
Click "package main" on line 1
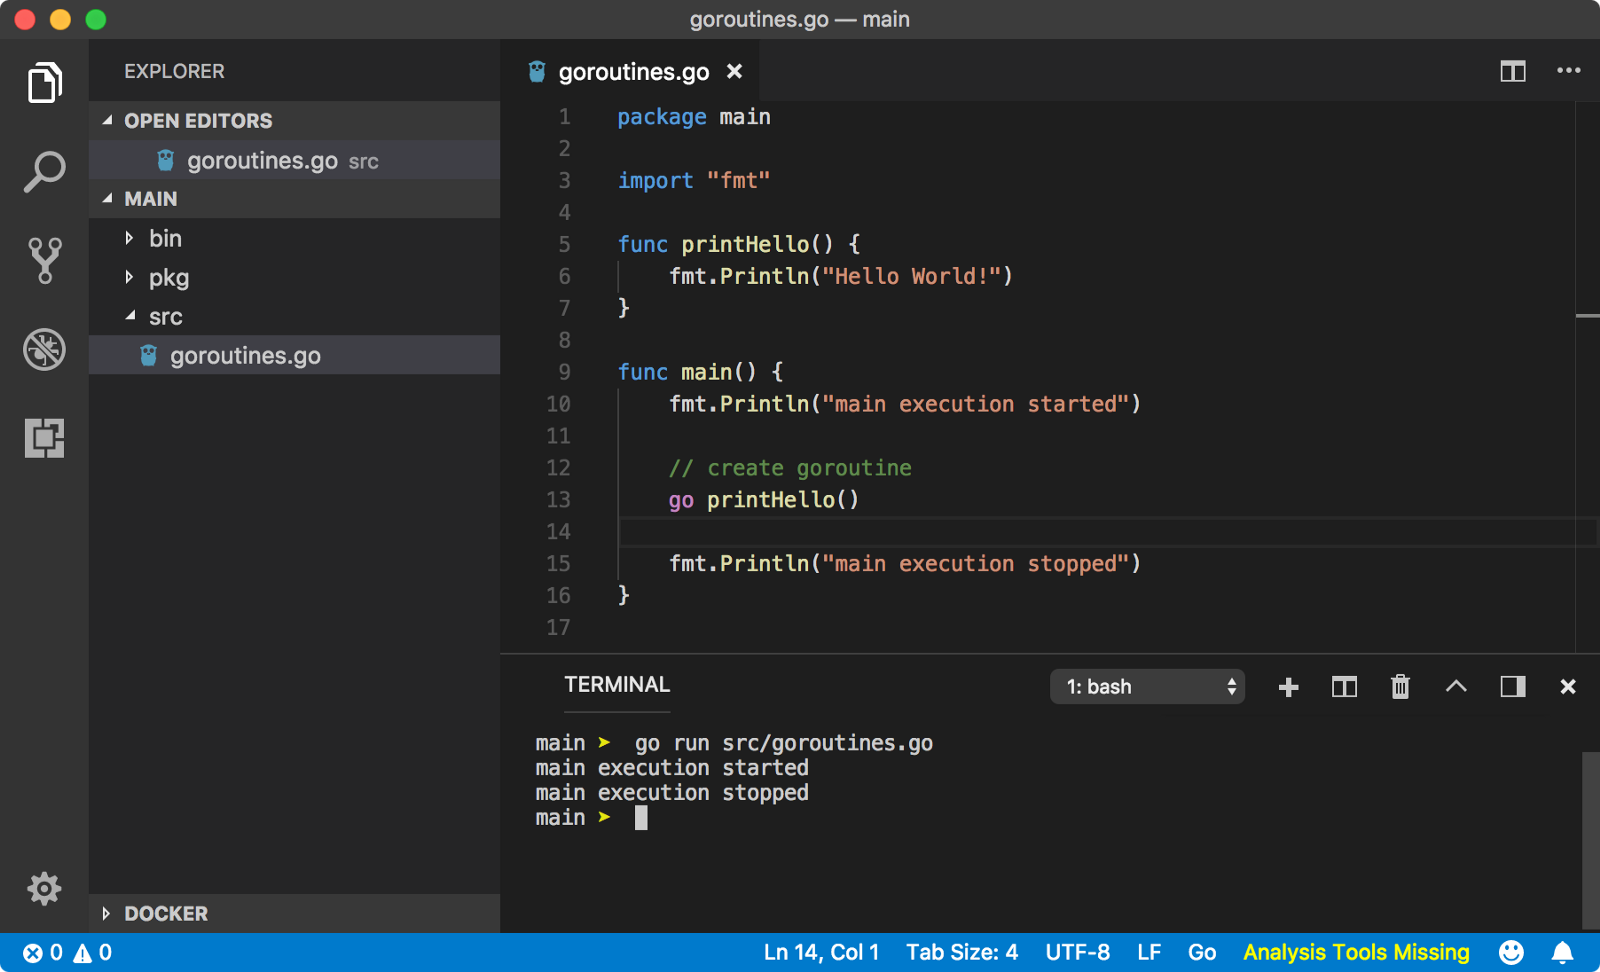(x=693, y=116)
